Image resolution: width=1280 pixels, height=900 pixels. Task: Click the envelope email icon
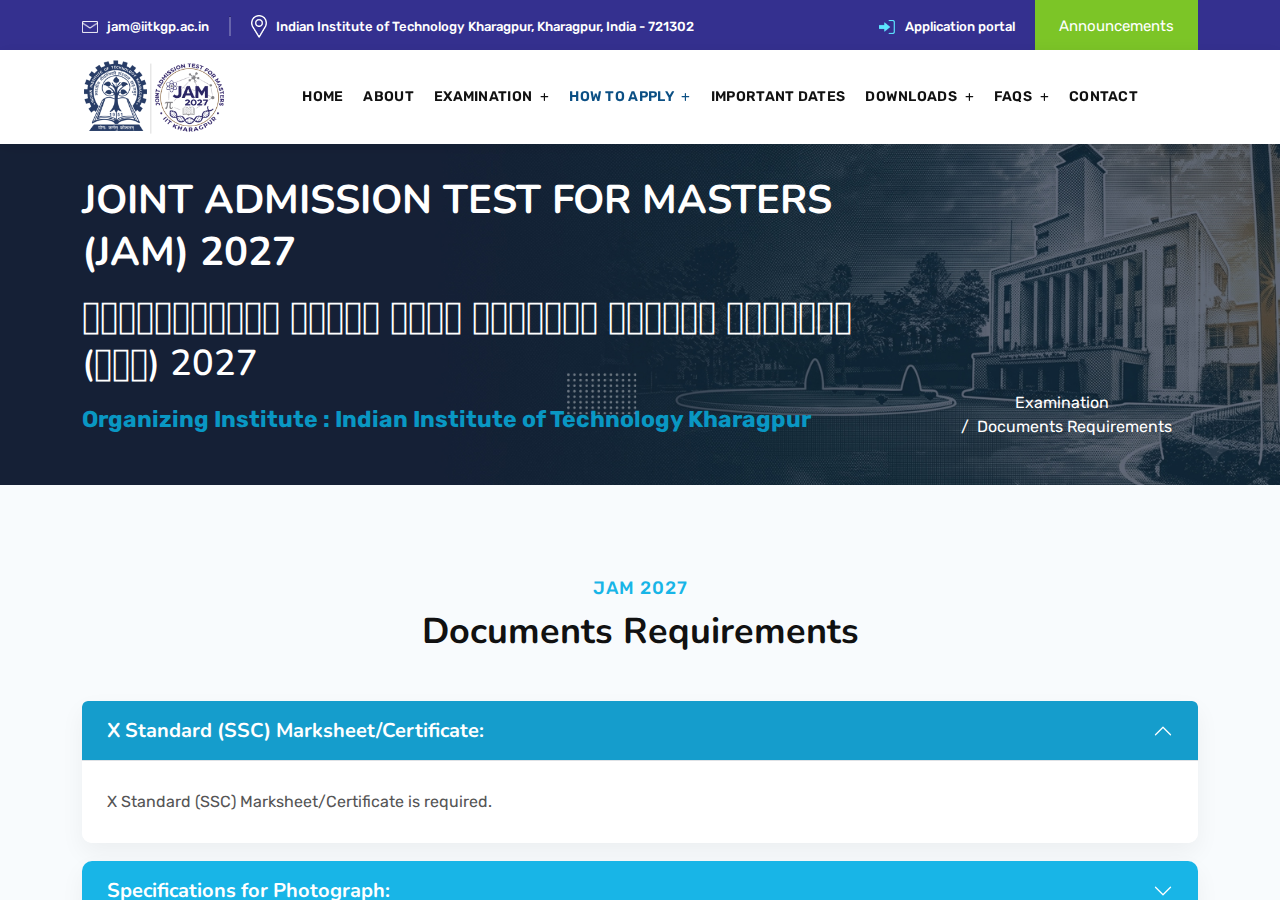pyautogui.click(x=90, y=27)
